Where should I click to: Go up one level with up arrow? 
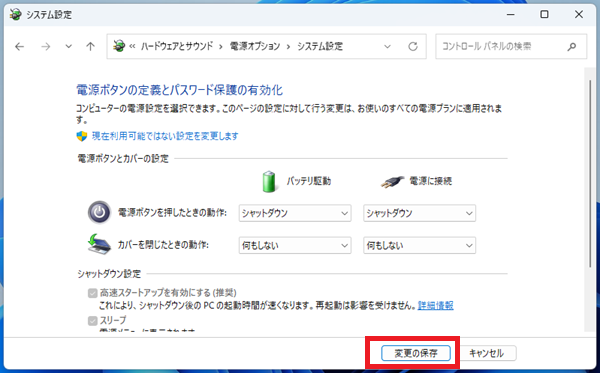pyautogui.click(x=90, y=47)
